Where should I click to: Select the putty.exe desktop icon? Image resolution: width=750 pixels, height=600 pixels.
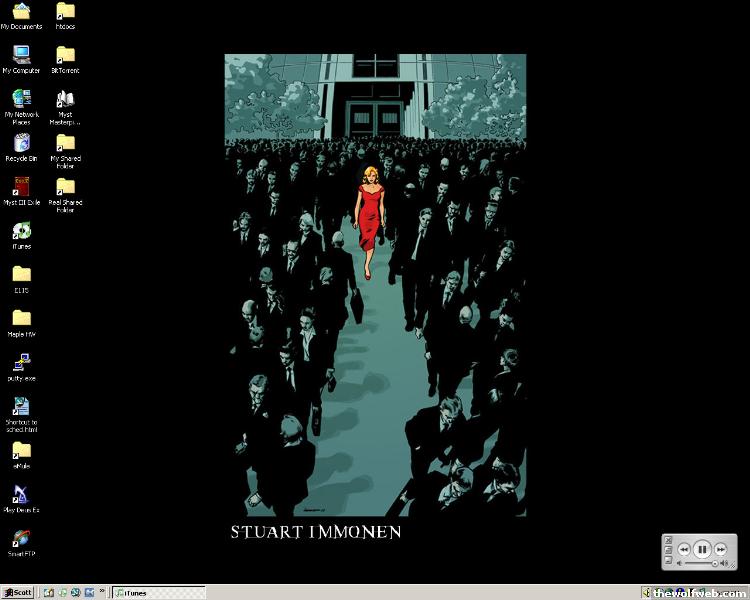click(21, 362)
